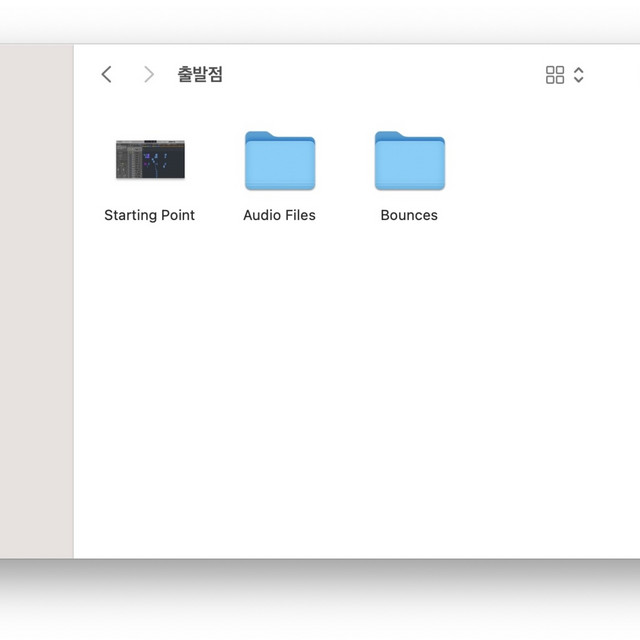Click the empty toolbar area right of 출발점

click(x=380, y=75)
